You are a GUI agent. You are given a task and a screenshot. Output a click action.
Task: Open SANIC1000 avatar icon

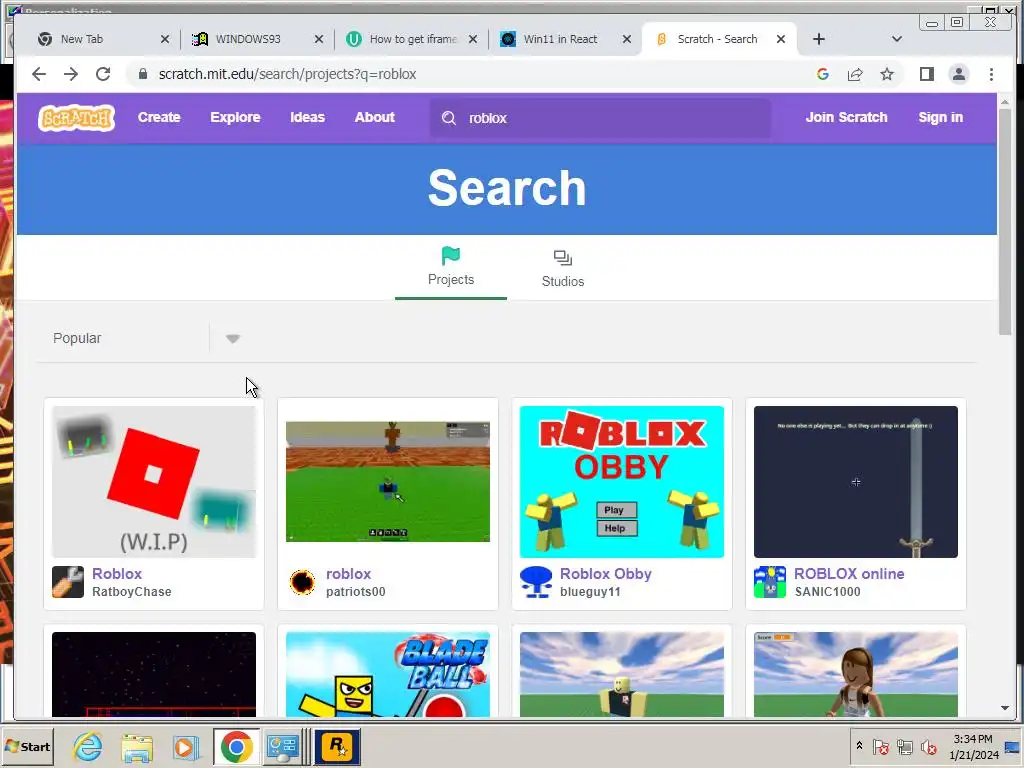(770, 582)
